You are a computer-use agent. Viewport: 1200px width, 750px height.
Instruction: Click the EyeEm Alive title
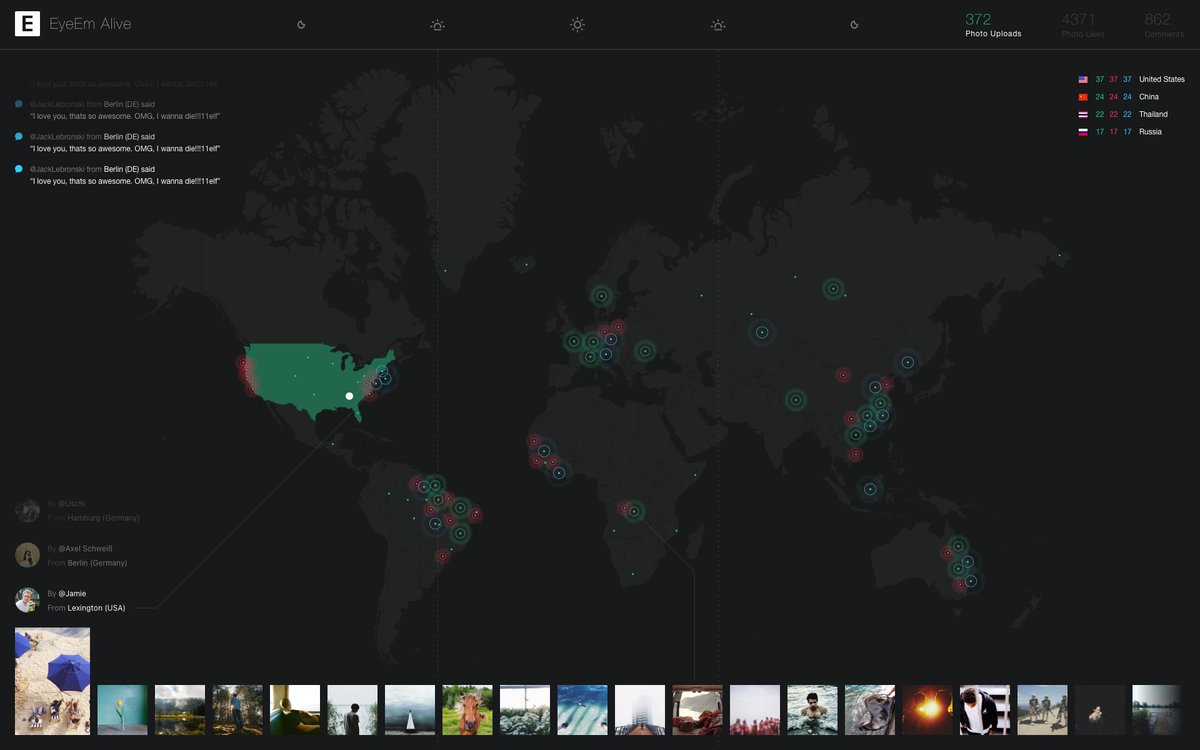point(90,24)
